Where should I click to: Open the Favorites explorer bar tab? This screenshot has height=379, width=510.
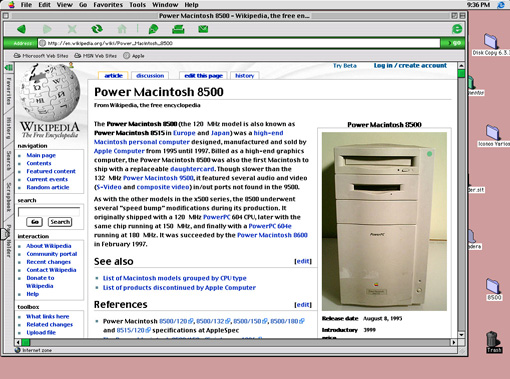pos(9,91)
